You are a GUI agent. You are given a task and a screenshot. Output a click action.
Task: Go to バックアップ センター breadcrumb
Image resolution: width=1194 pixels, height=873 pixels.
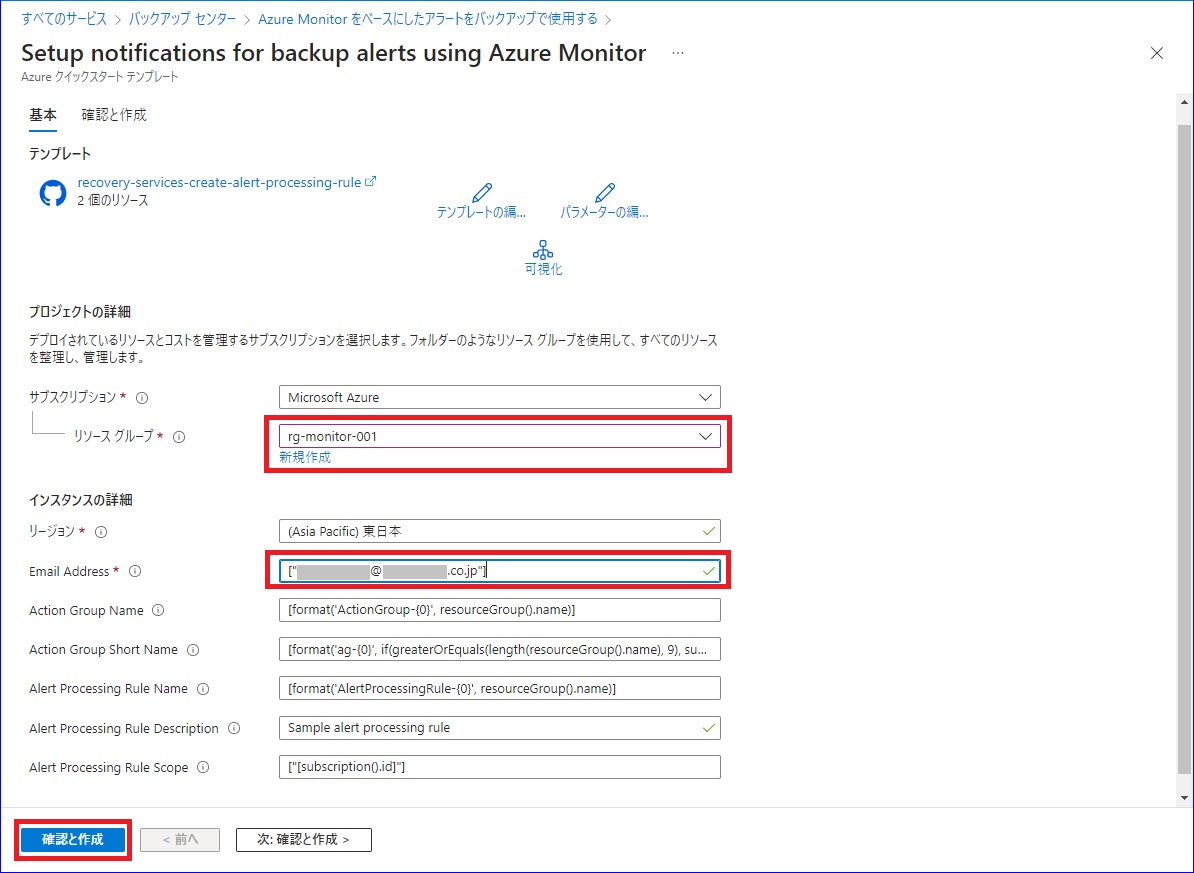coord(182,19)
